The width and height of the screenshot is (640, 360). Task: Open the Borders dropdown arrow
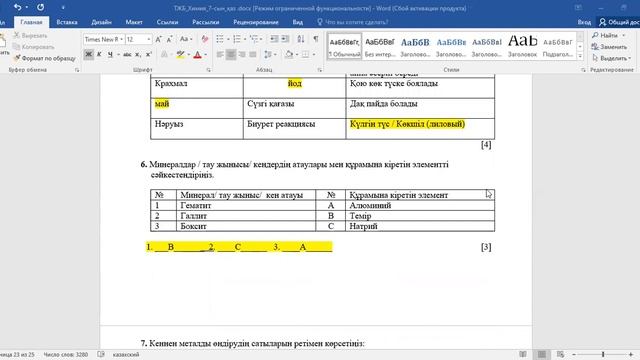click(314, 54)
